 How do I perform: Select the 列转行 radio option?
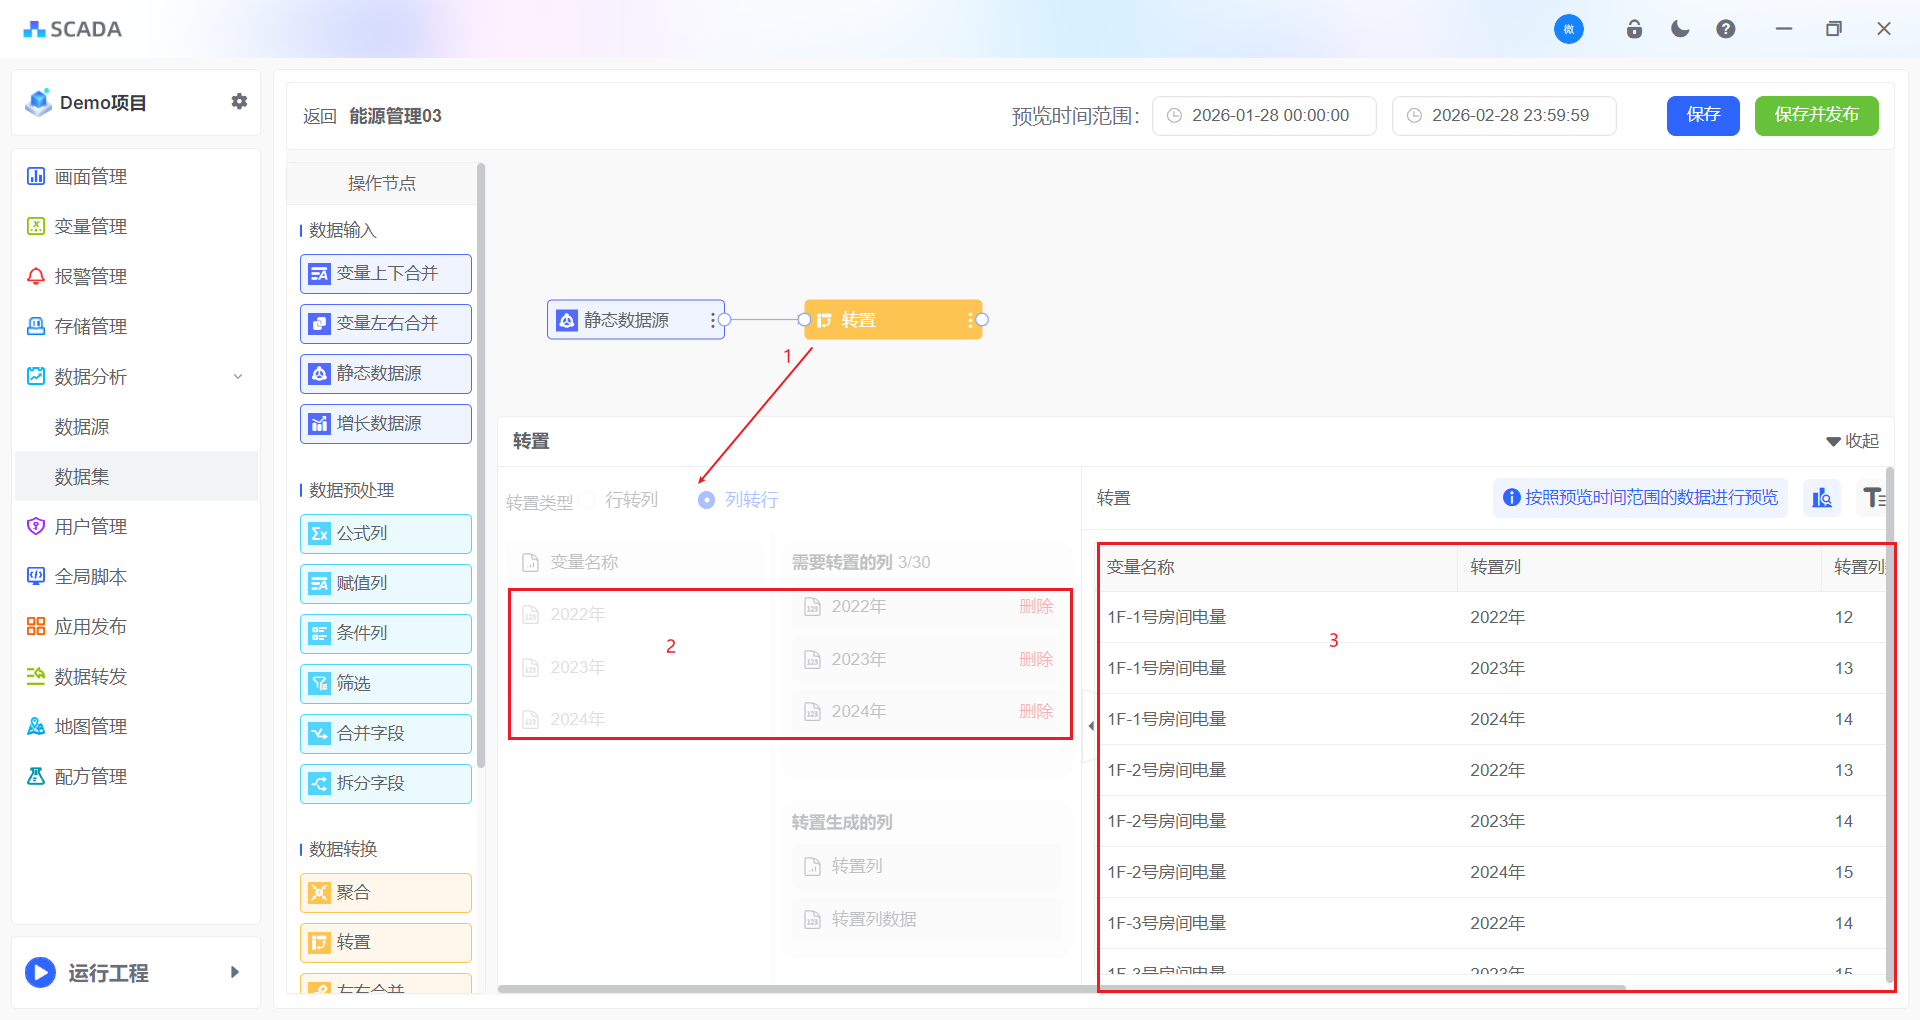point(707,500)
